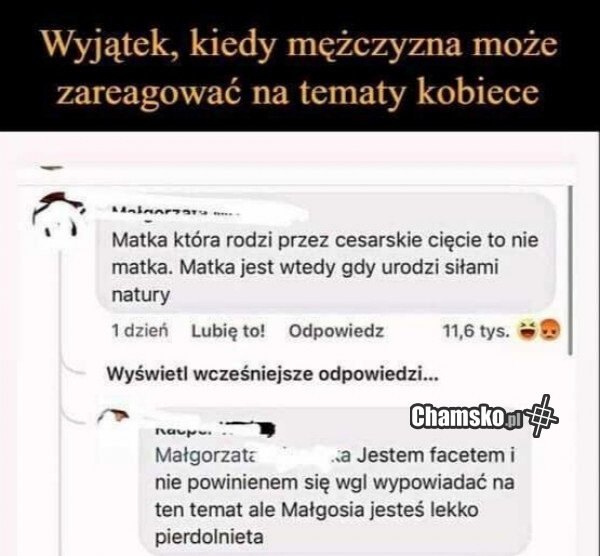Image resolution: width=600 pixels, height=556 pixels.
Task: Click the Chamsko.pl watermark logo
Action: (x=467, y=417)
